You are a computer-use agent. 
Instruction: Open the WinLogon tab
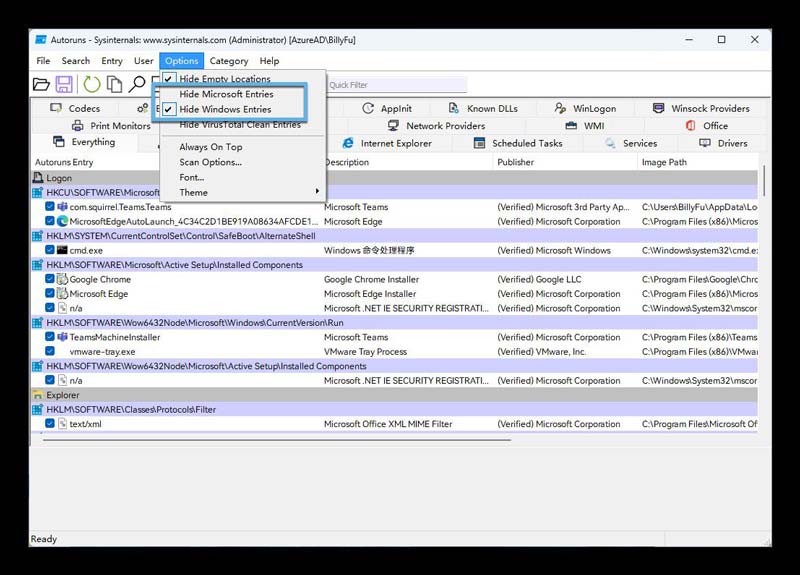click(585, 108)
